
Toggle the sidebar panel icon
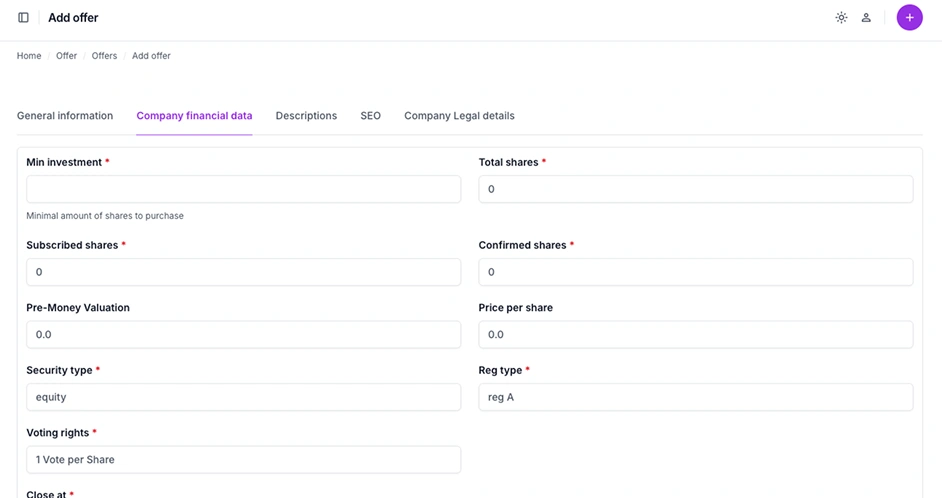(24, 18)
